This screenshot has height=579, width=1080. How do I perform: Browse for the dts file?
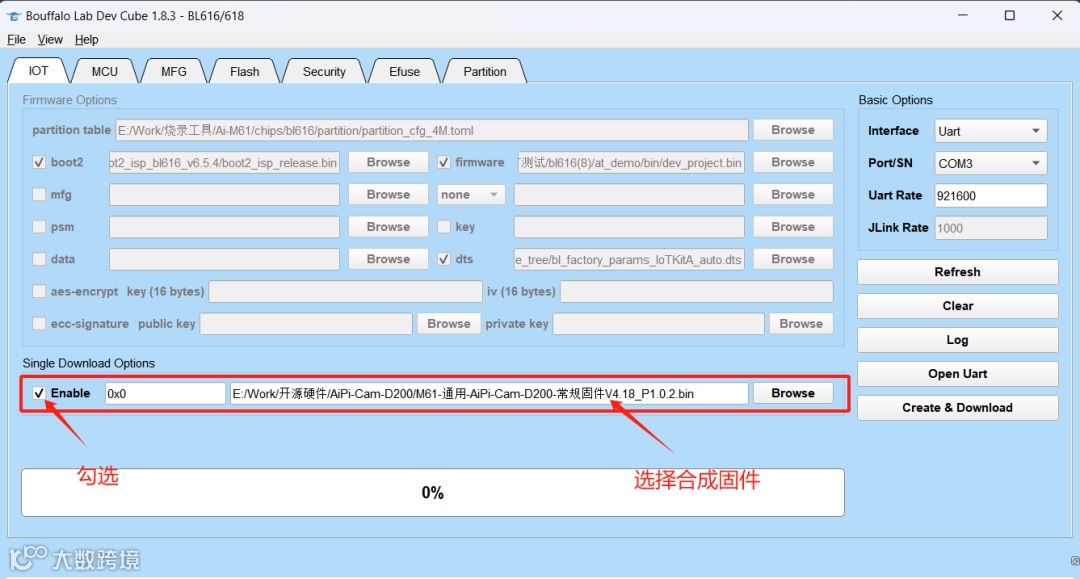pos(793,259)
